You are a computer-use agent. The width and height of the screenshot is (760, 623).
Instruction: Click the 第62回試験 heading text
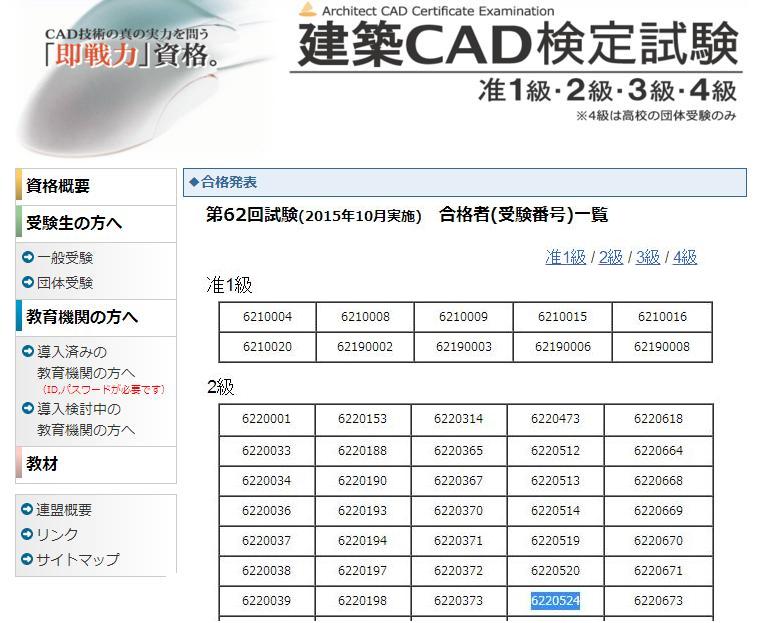click(406, 214)
